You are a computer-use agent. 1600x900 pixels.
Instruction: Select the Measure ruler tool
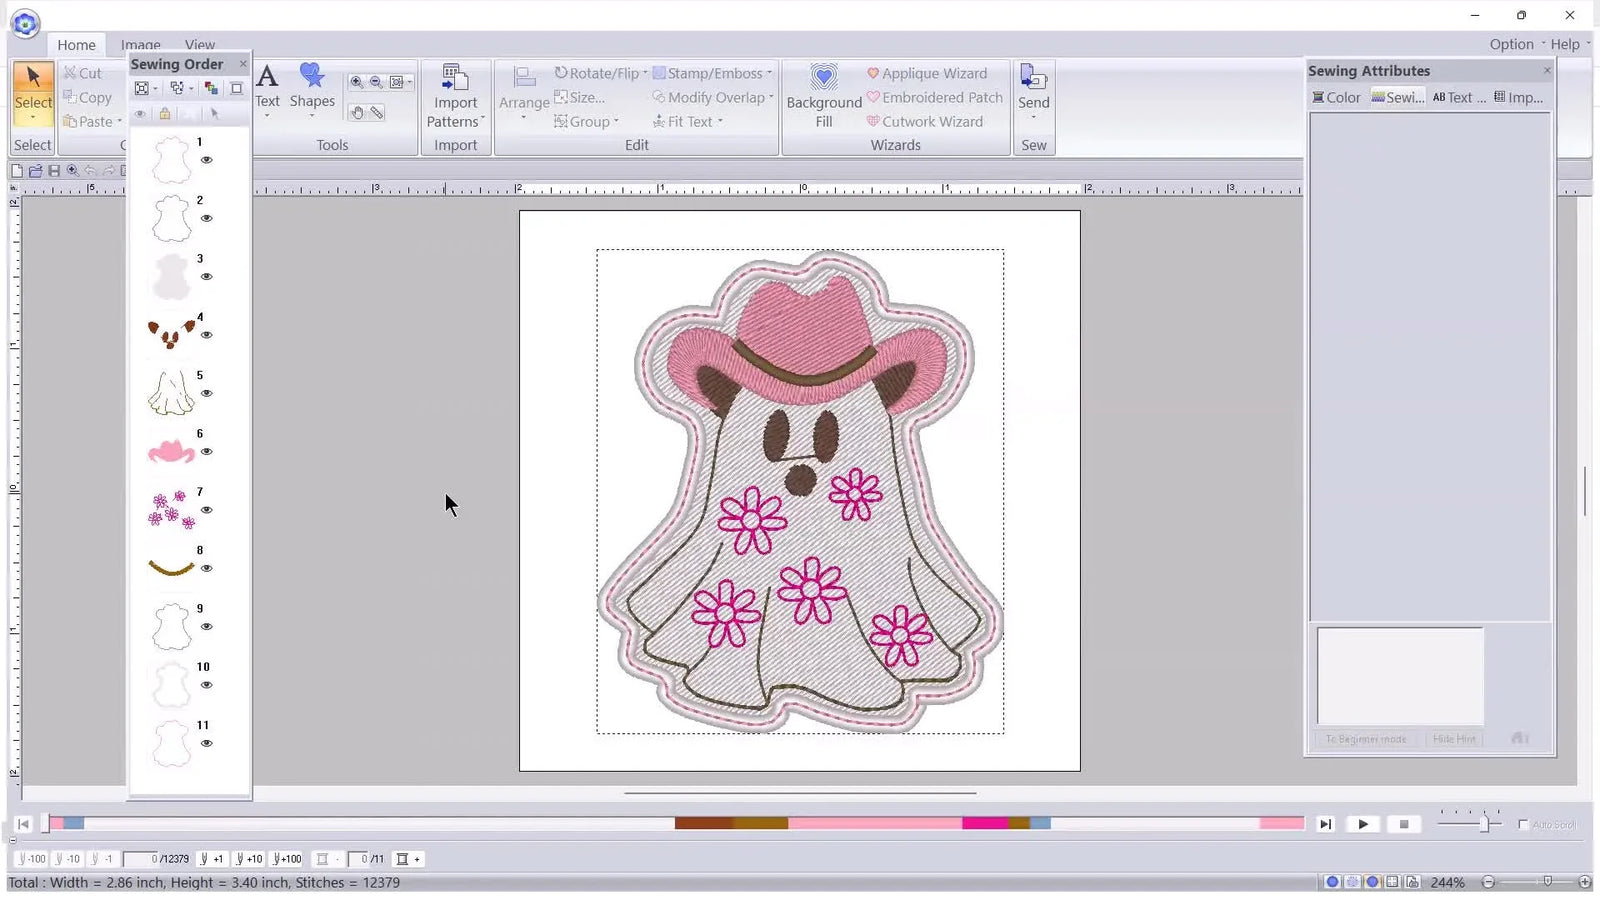click(x=376, y=113)
